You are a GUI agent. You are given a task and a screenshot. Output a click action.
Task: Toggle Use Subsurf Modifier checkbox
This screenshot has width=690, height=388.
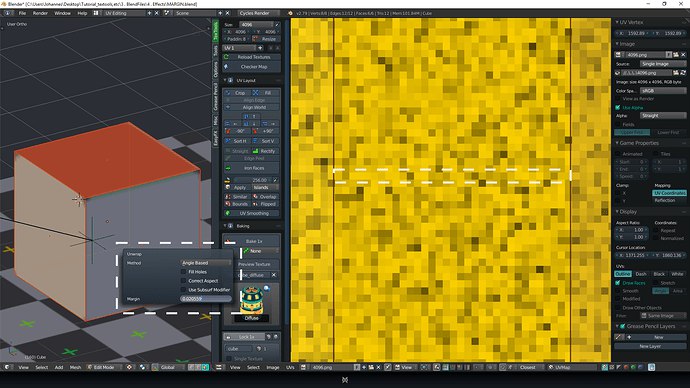(184, 290)
